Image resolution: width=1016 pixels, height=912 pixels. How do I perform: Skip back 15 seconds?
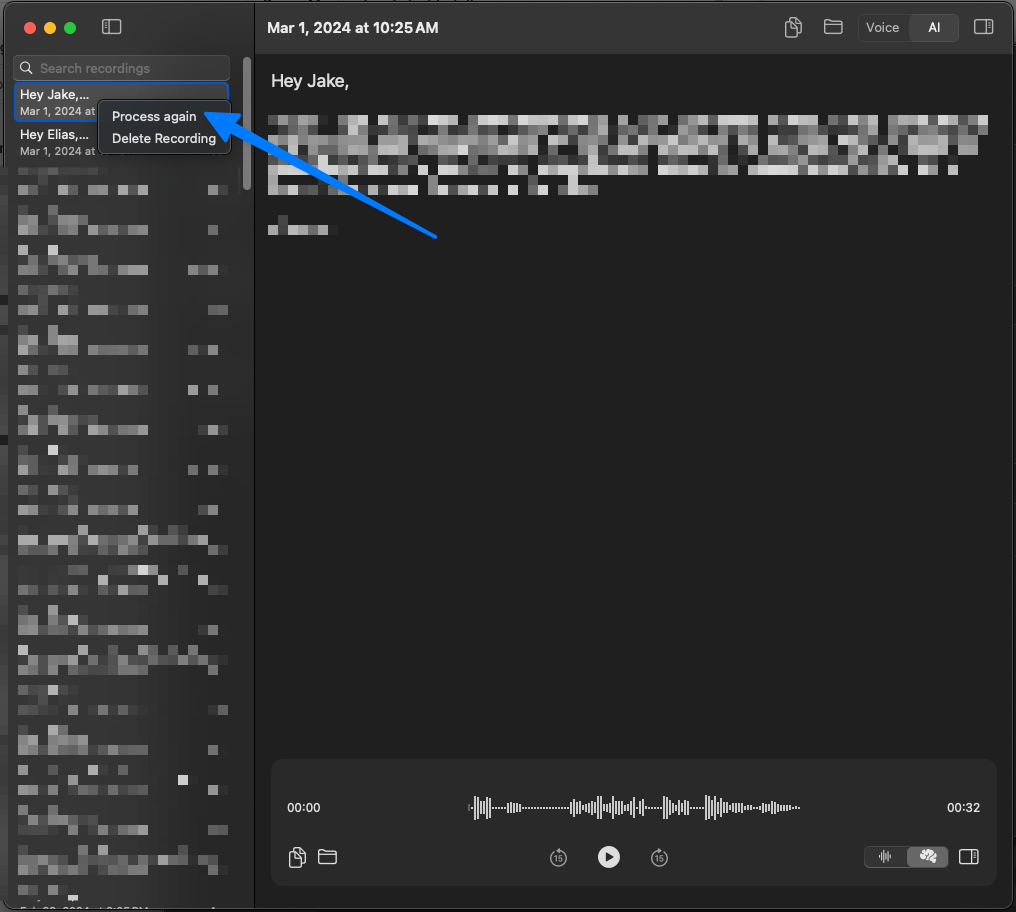pyautogui.click(x=558, y=857)
